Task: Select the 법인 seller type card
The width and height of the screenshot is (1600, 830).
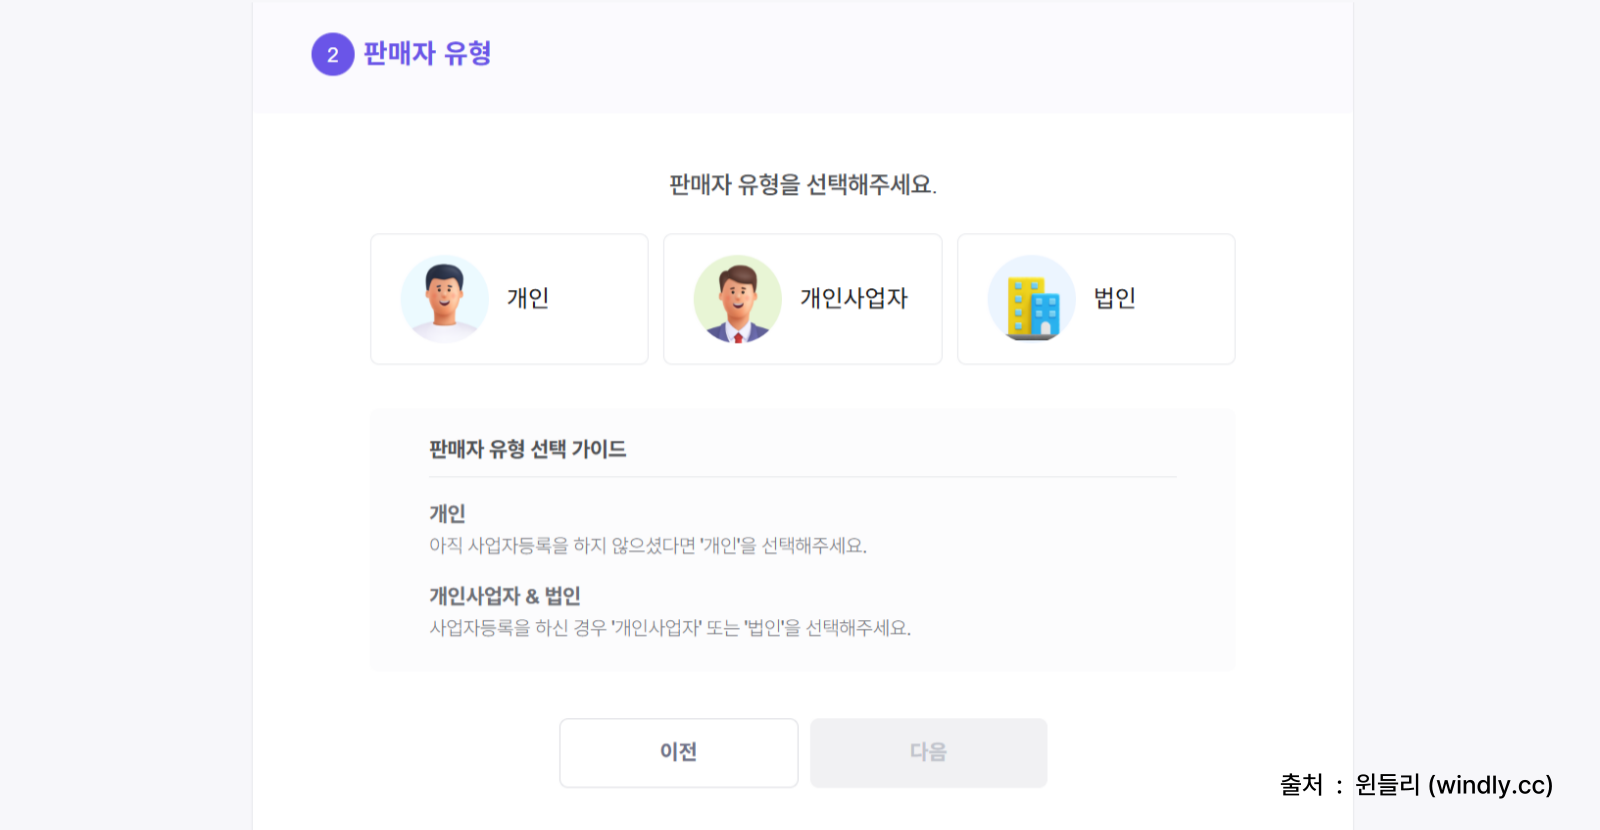Action: (1095, 299)
